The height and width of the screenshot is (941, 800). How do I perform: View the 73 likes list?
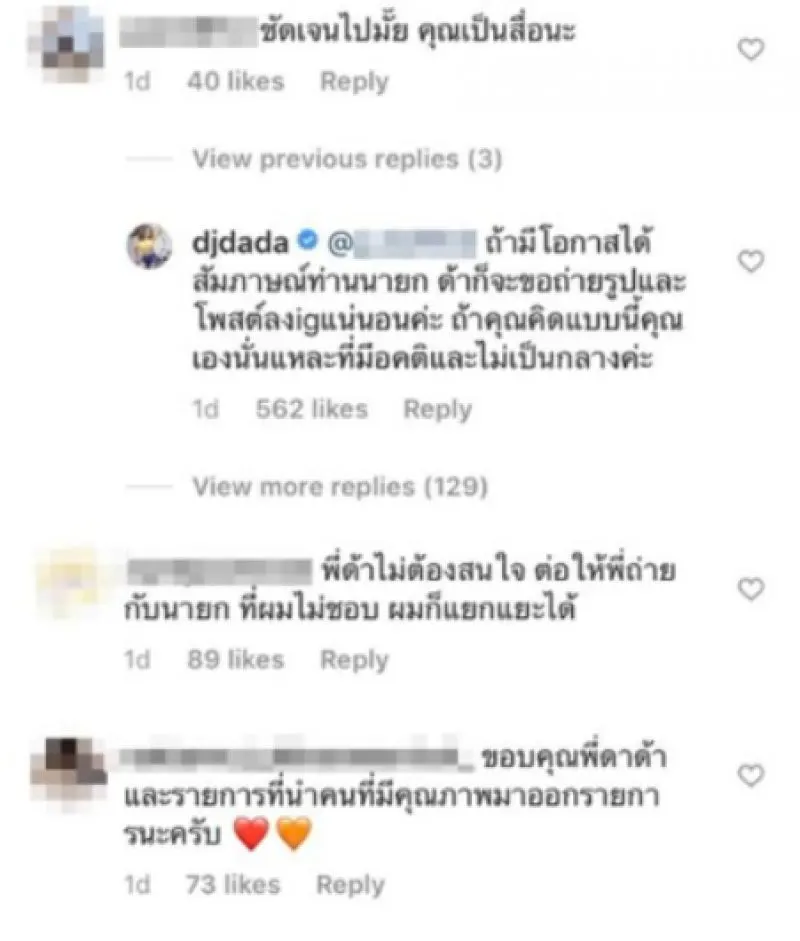[x=233, y=885]
